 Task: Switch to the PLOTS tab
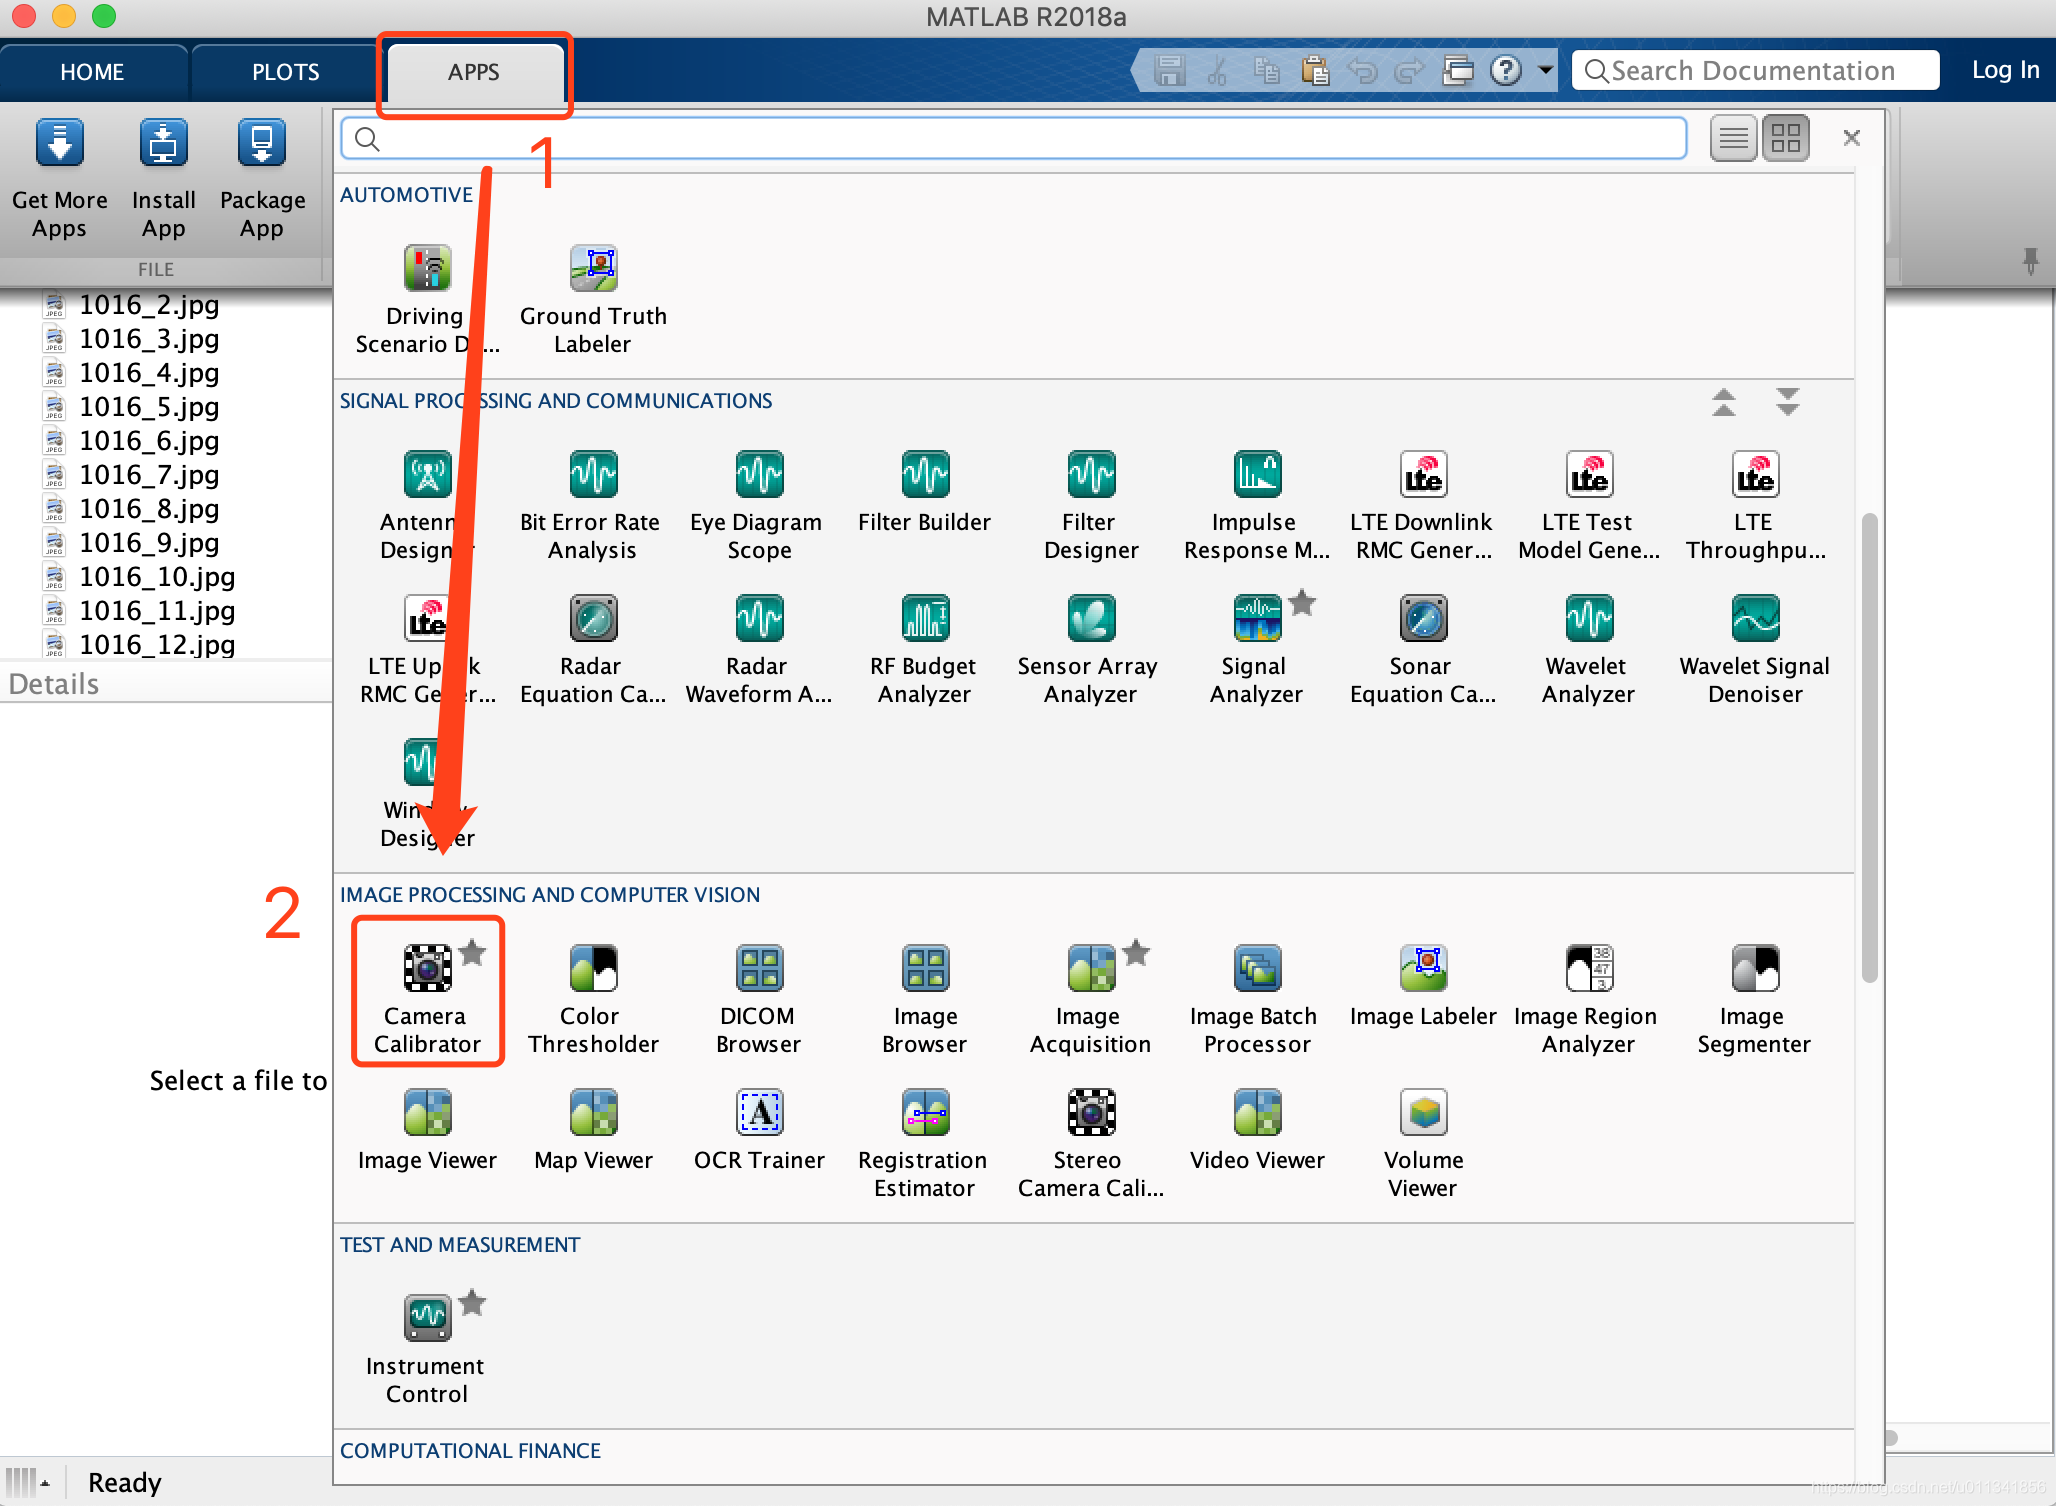[x=285, y=72]
